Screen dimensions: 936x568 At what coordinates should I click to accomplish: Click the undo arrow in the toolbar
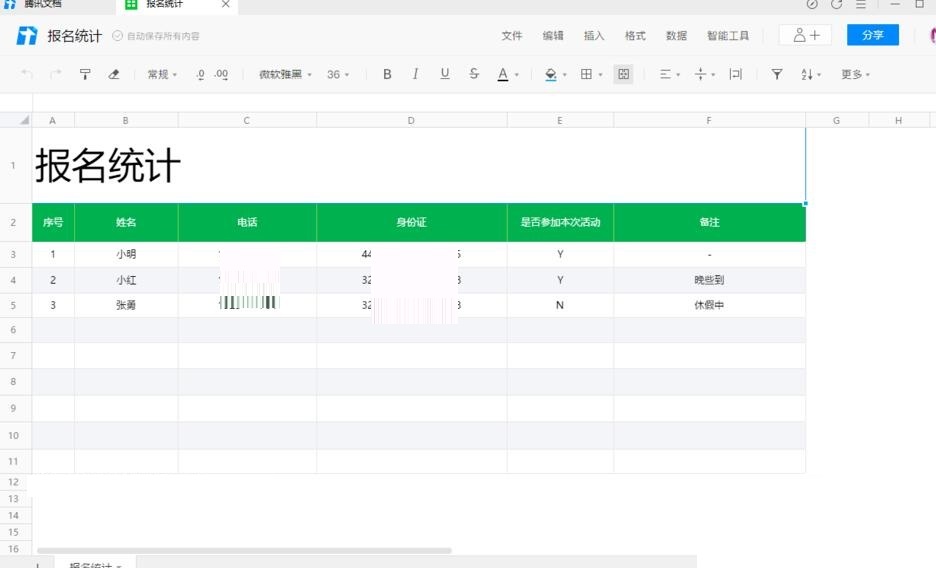coord(27,74)
